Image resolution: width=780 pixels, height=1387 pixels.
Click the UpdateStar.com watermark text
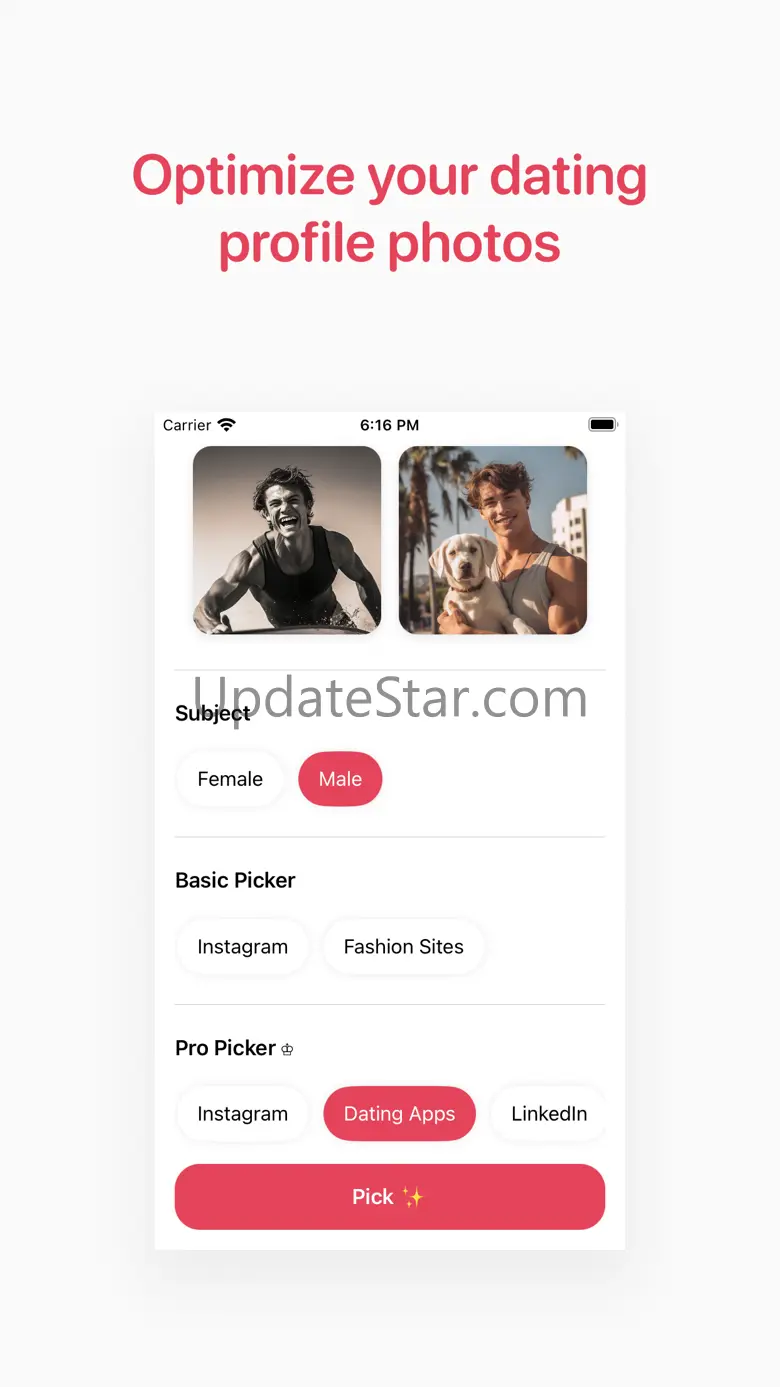390,697
